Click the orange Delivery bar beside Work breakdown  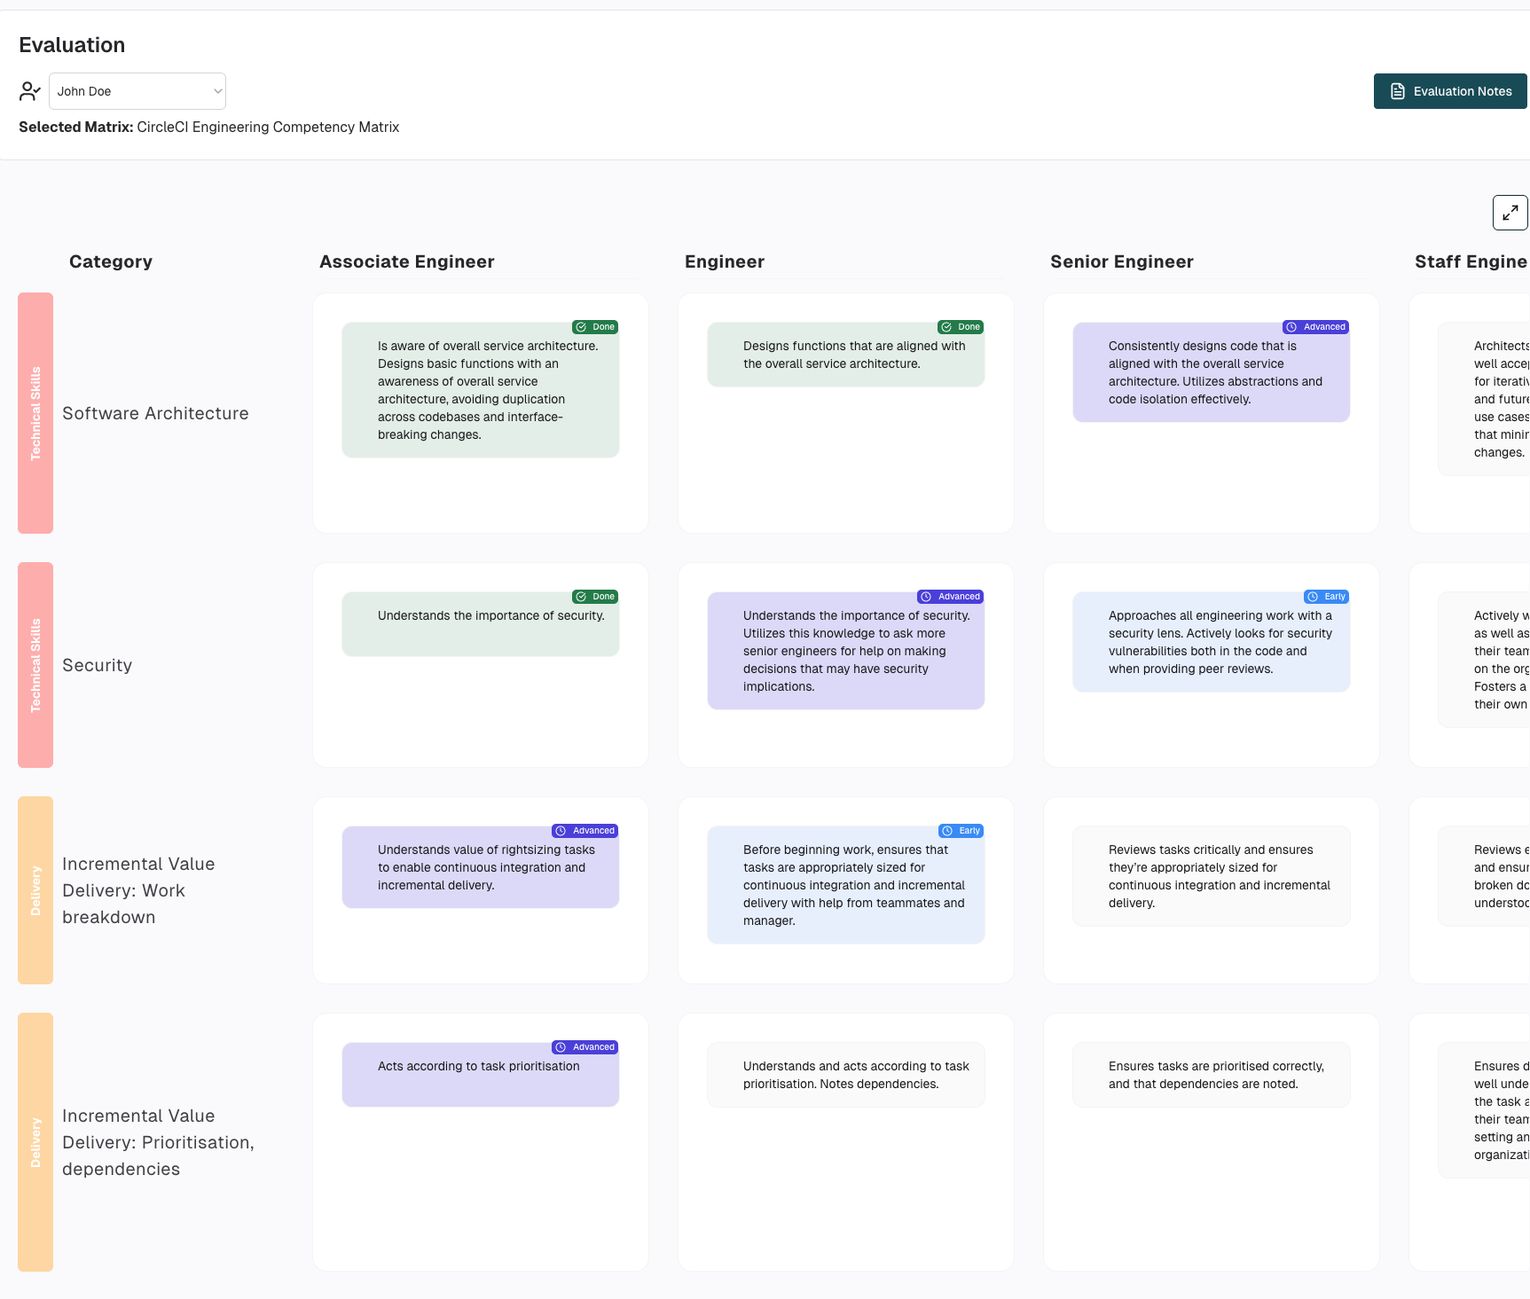point(35,890)
